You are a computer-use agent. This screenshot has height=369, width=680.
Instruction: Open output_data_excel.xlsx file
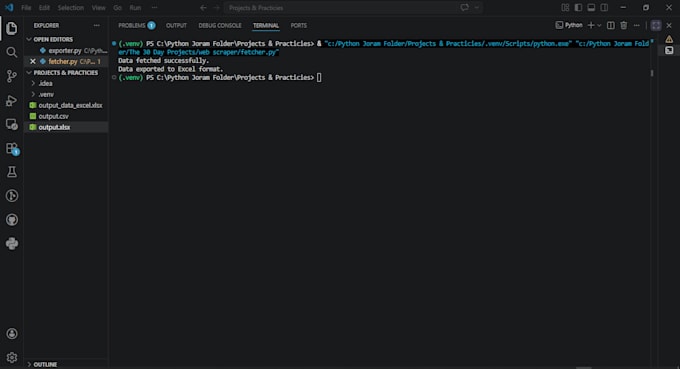click(x=66, y=105)
